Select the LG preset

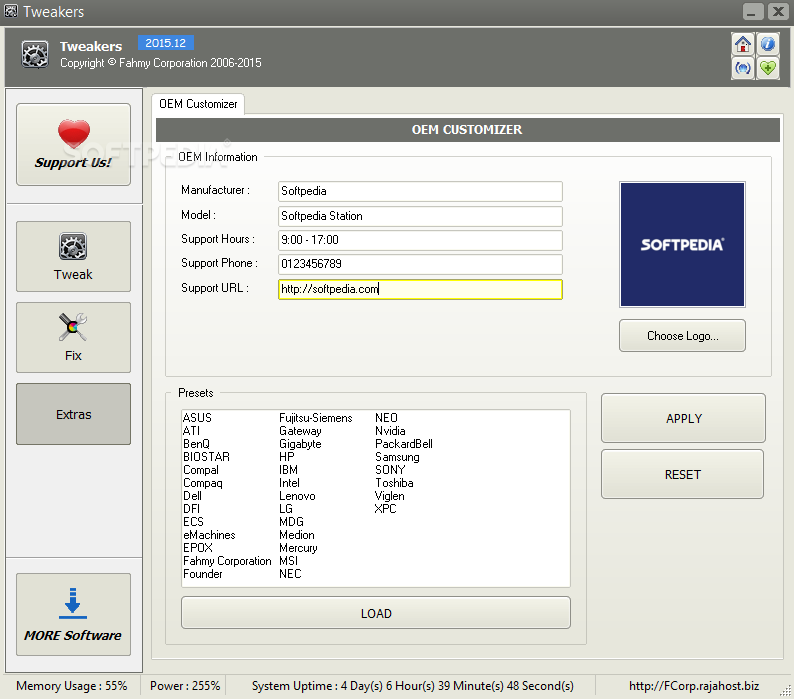point(286,509)
